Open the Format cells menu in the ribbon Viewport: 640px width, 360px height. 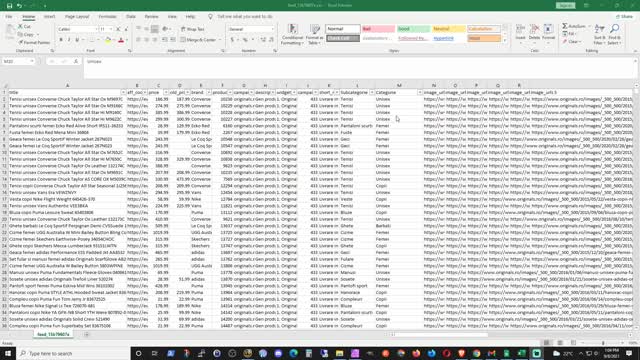(548, 33)
